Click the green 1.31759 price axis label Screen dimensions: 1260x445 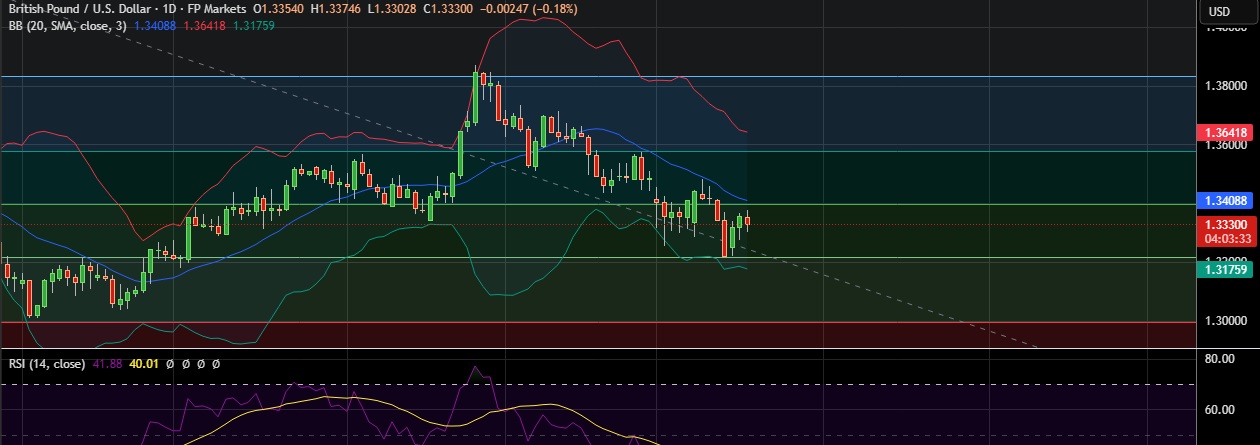tap(1224, 269)
